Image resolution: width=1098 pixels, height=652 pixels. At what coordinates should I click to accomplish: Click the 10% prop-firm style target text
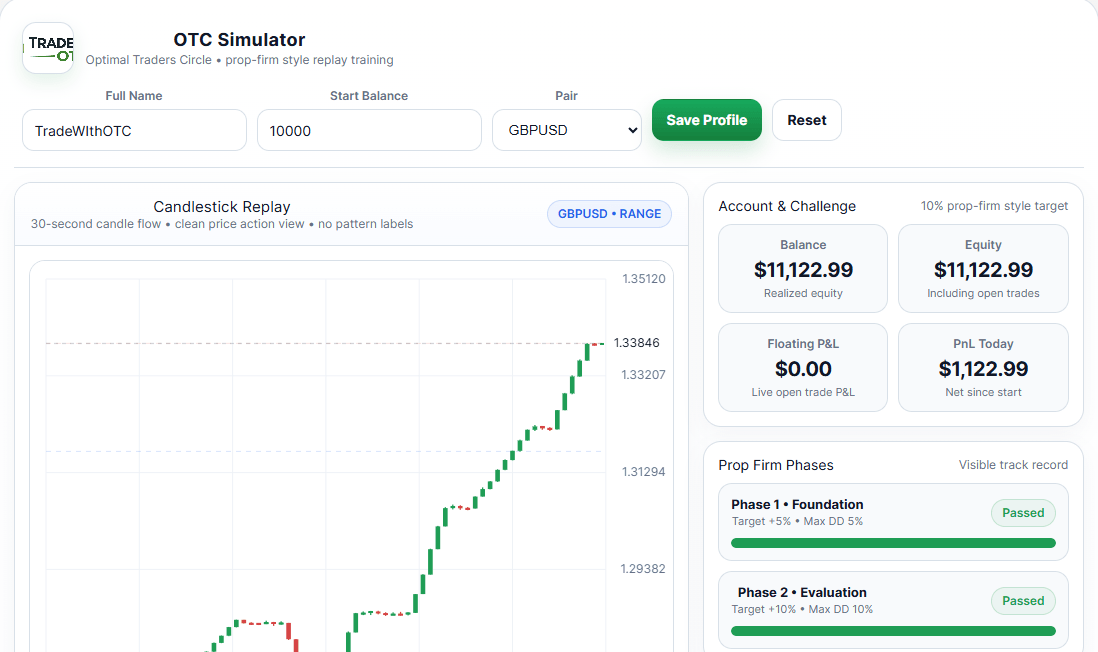click(994, 206)
